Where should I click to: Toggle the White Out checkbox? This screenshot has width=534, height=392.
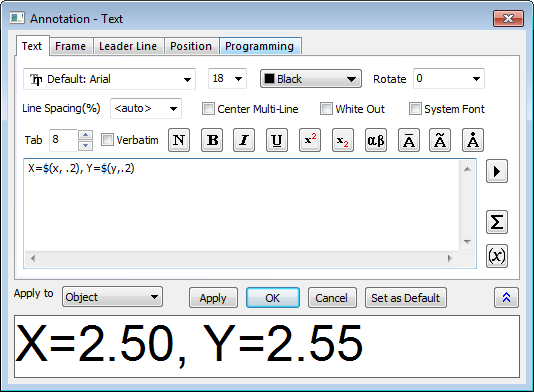[x=326, y=109]
